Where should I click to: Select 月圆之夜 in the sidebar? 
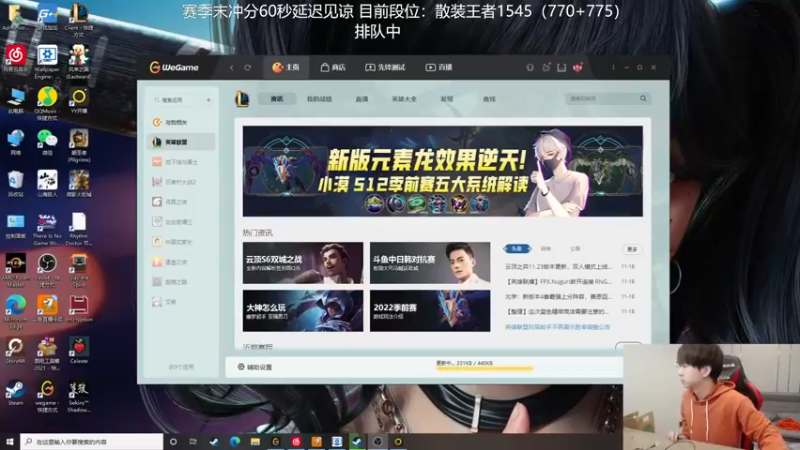[x=170, y=202]
